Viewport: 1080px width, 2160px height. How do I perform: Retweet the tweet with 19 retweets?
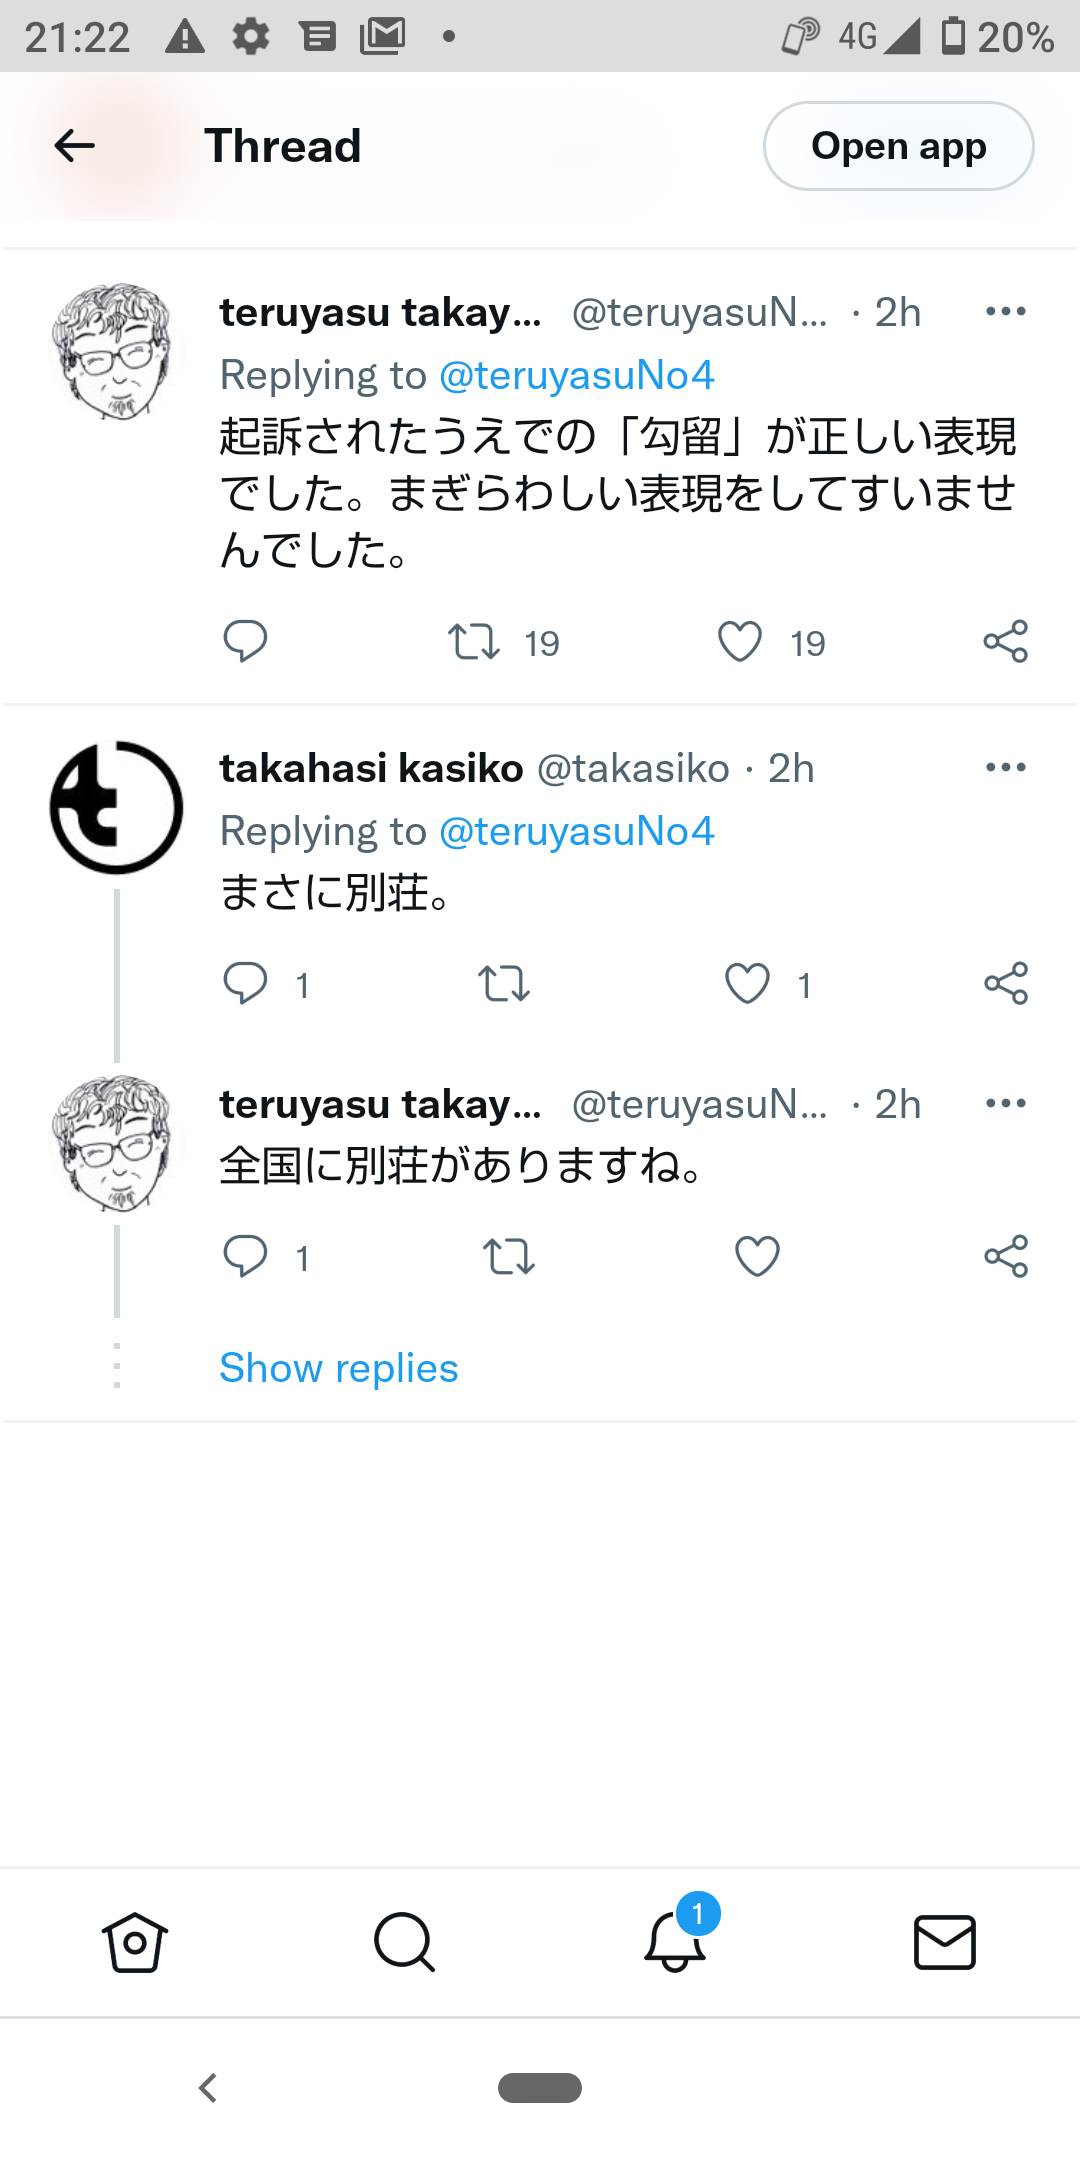click(x=473, y=641)
